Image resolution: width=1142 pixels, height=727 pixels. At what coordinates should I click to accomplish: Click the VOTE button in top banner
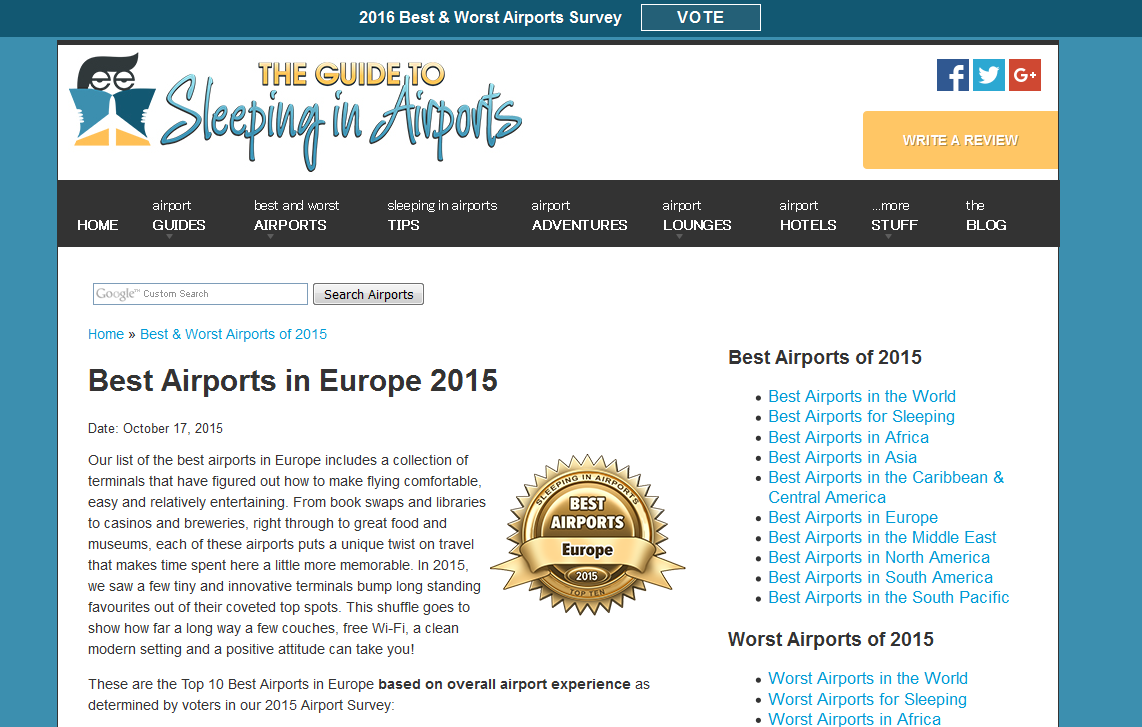click(701, 17)
